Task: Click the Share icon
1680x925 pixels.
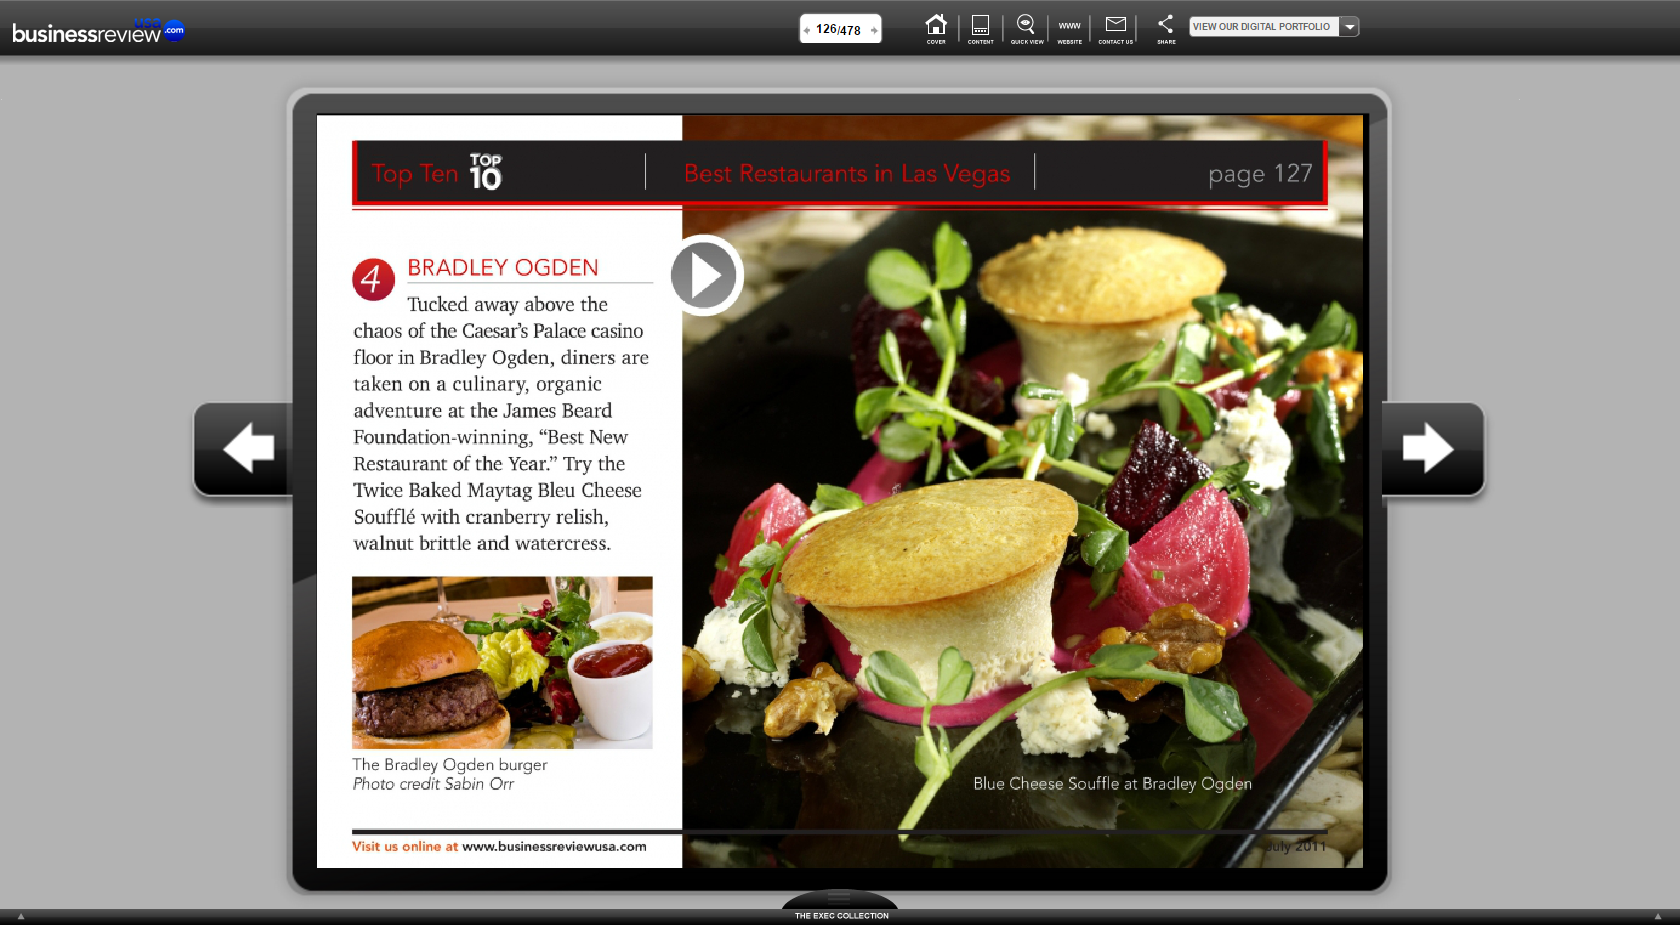Action: pos(1166,28)
